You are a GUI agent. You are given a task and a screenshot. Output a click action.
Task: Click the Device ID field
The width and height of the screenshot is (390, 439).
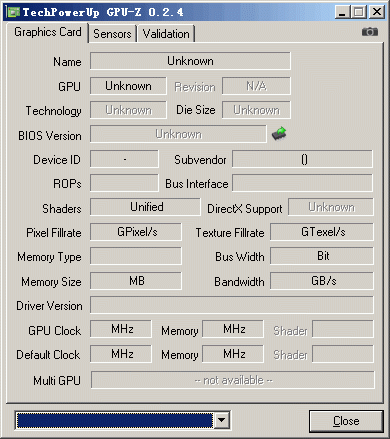click(x=124, y=159)
